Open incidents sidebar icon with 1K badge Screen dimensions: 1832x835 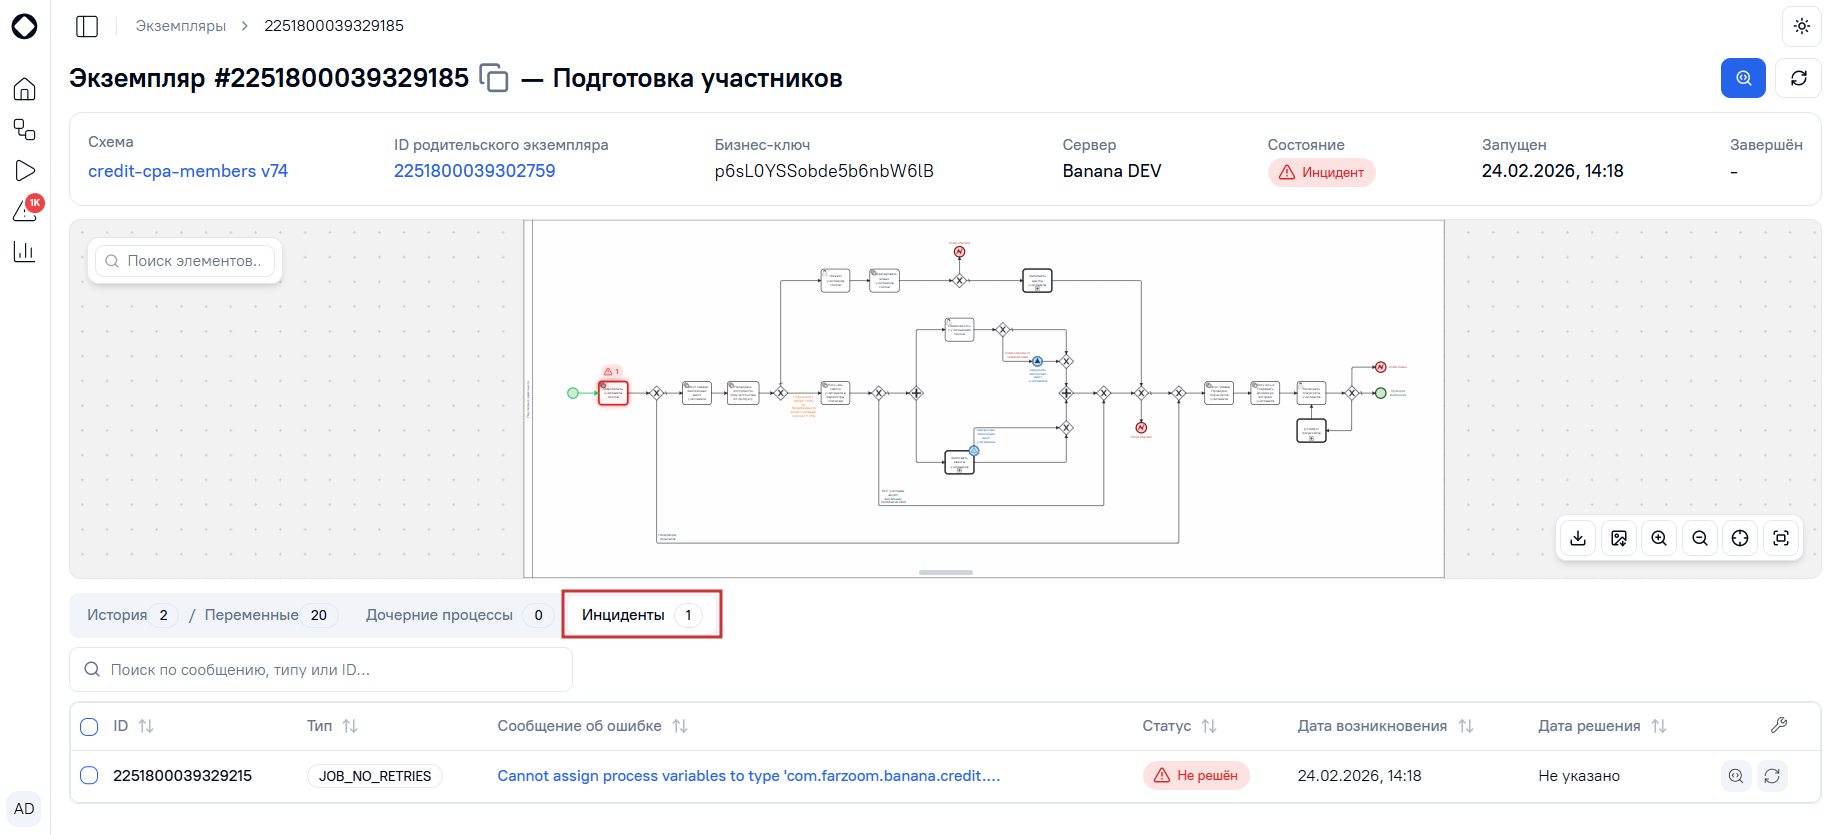click(x=25, y=210)
